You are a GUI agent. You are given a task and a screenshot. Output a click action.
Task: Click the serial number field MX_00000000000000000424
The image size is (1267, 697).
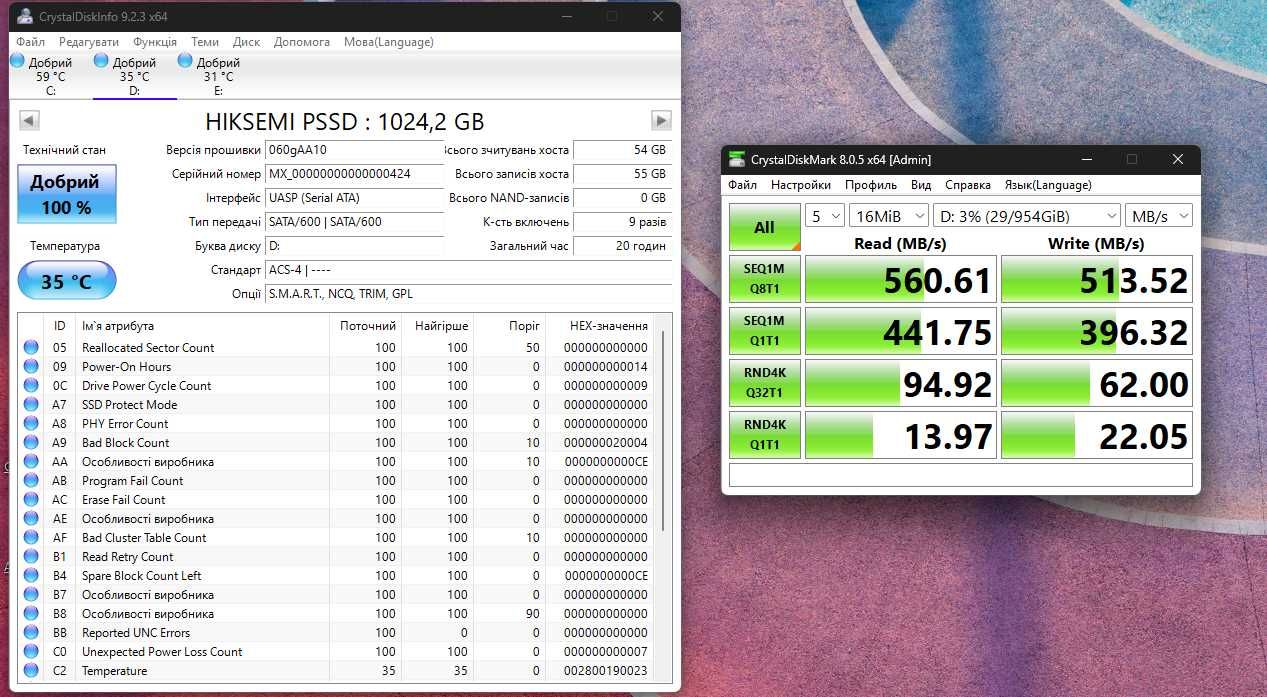point(354,174)
